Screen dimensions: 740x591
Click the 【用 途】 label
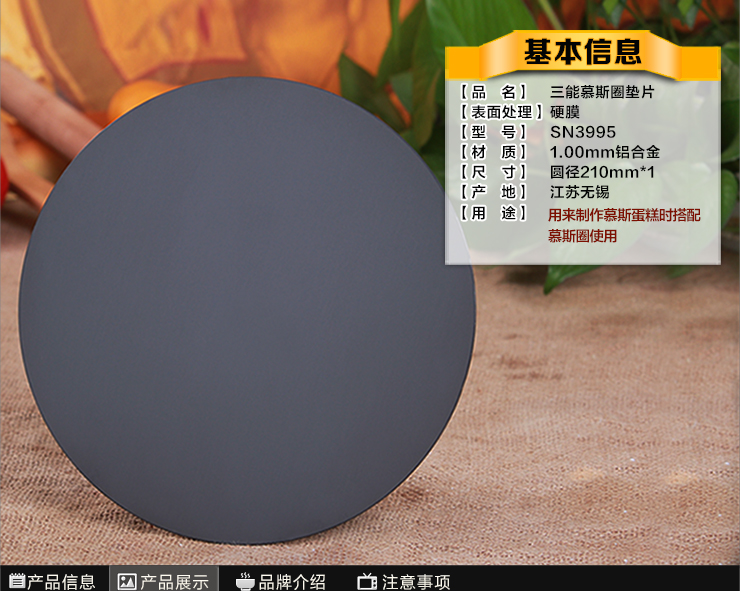[494, 213]
